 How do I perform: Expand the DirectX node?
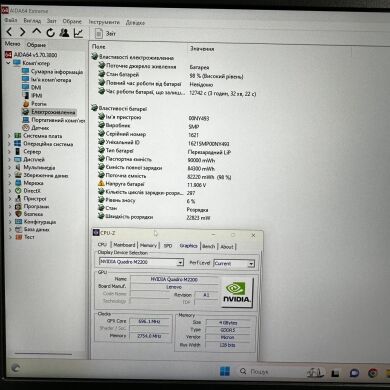click(9, 191)
